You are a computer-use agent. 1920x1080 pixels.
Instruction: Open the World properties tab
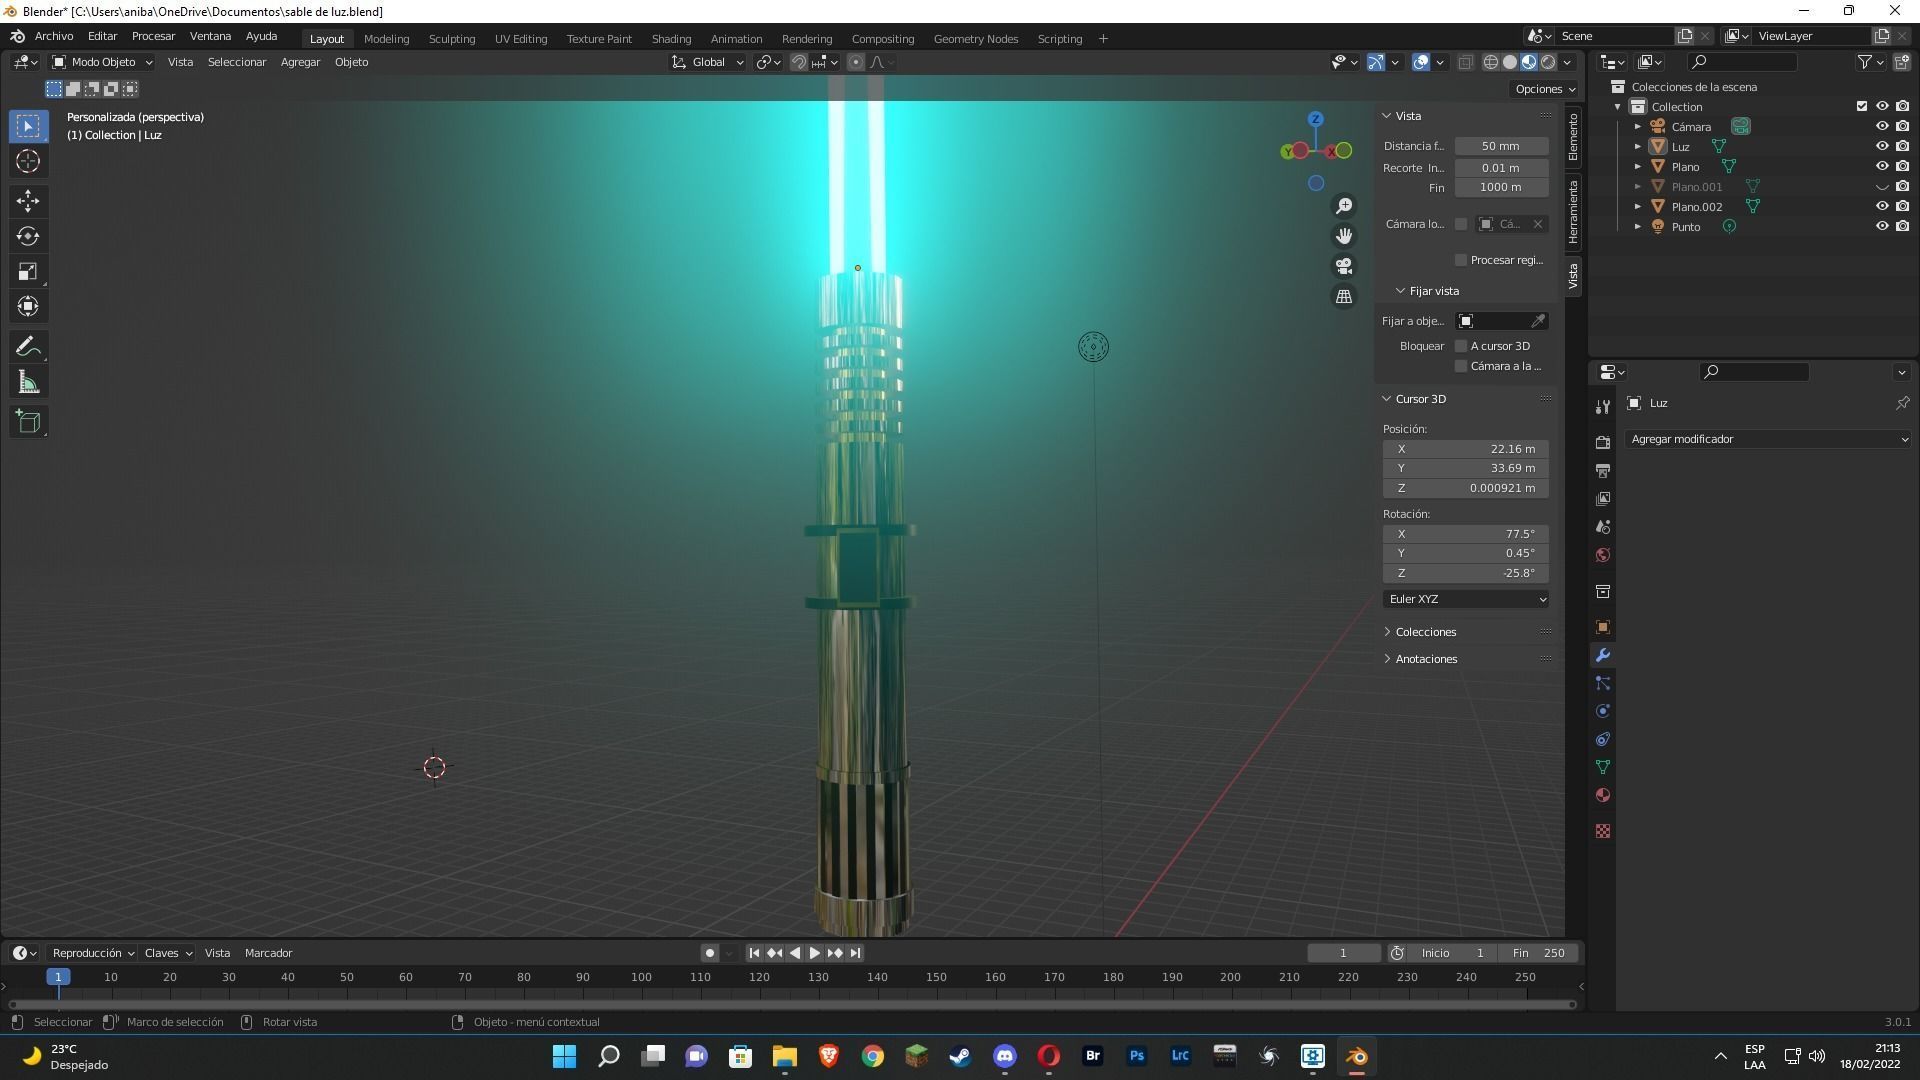[1603, 555]
